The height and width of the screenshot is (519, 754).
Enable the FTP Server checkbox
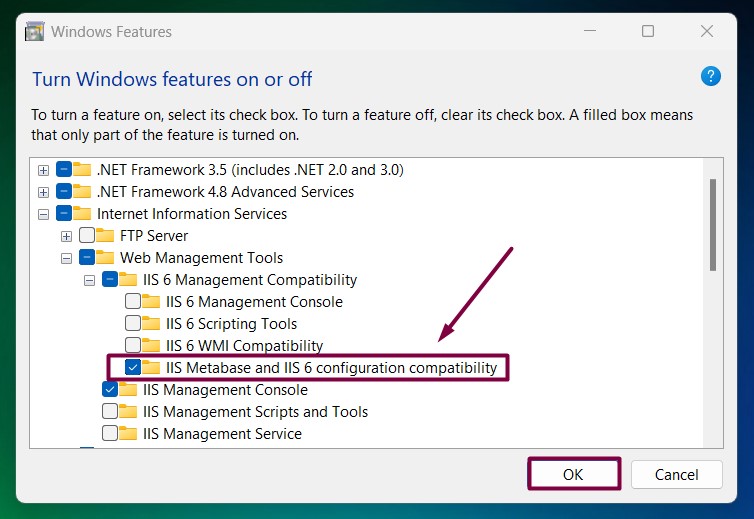[x=87, y=235]
